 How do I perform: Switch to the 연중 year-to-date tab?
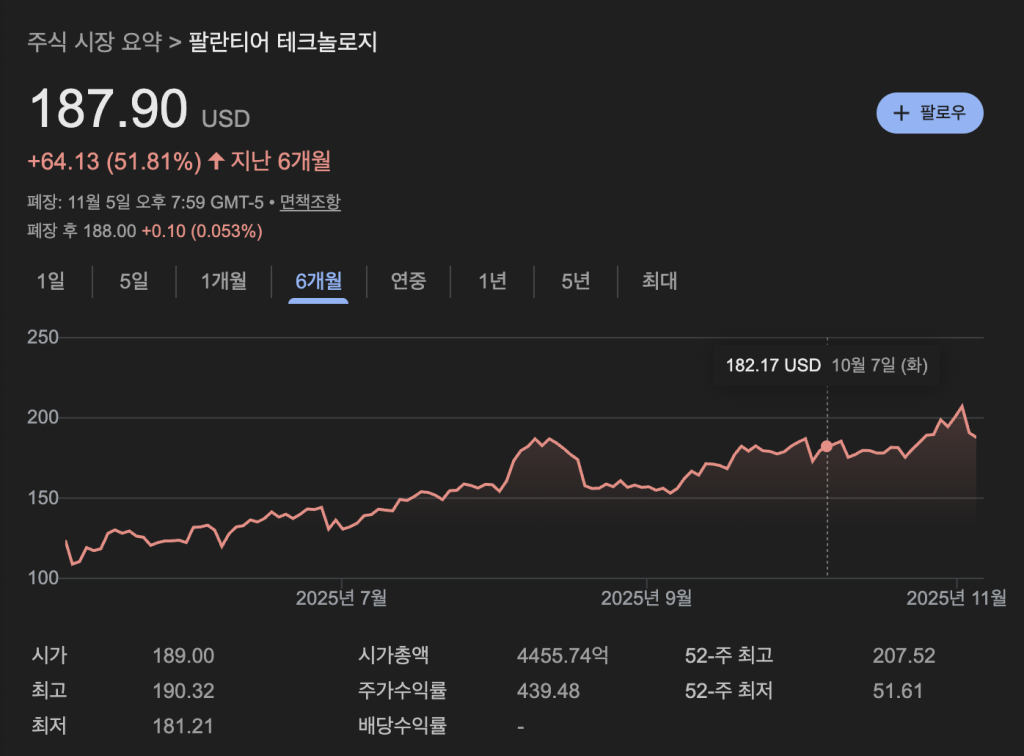[408, 281]
